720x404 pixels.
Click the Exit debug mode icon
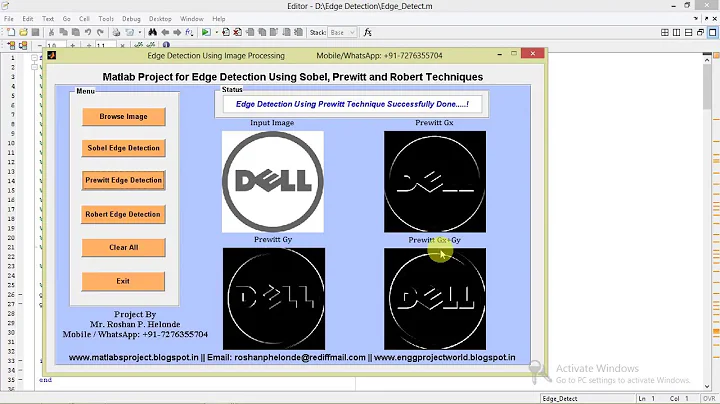pyautogui.click(x=298, y=32)
